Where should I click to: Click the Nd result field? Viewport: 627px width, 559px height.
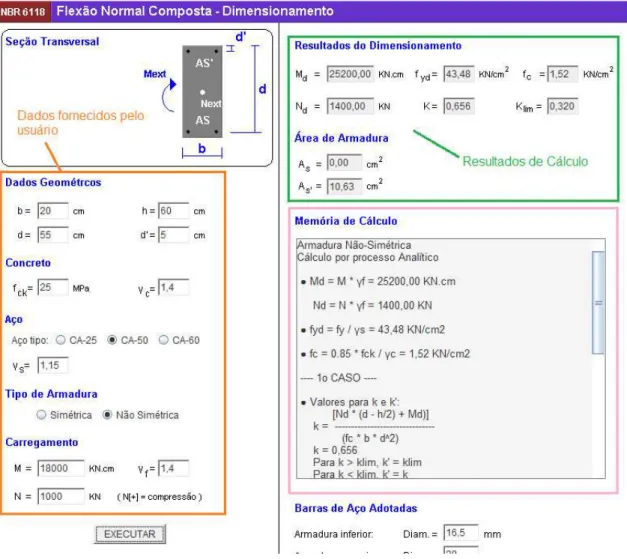(350, 106)
